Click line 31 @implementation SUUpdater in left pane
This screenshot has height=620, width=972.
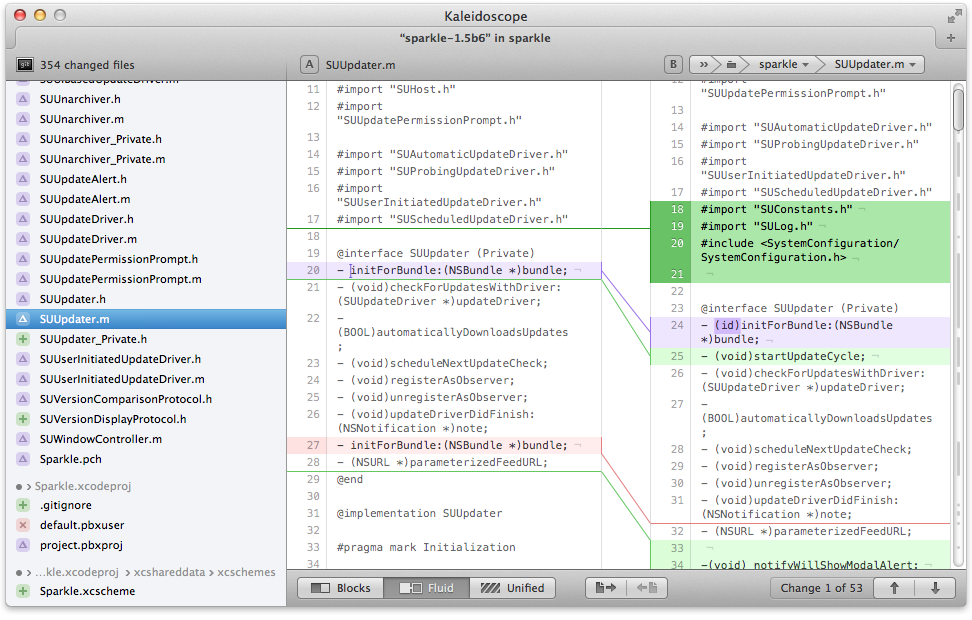click(419, 513)
